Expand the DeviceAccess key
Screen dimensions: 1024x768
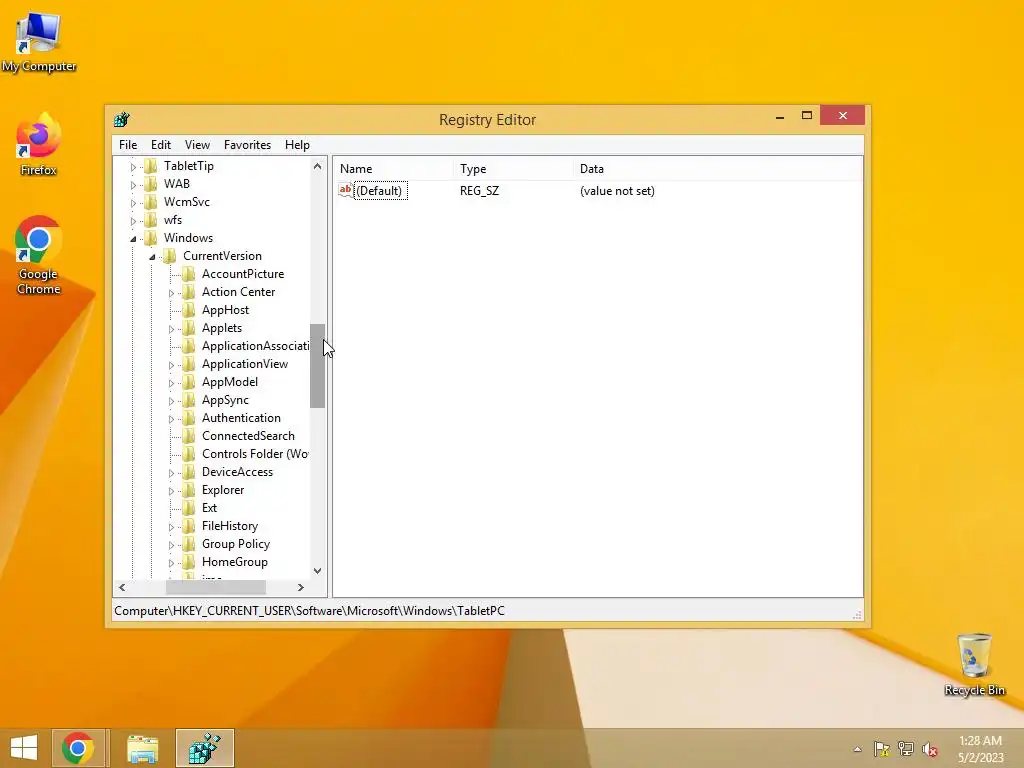click(x=171, y=473)
